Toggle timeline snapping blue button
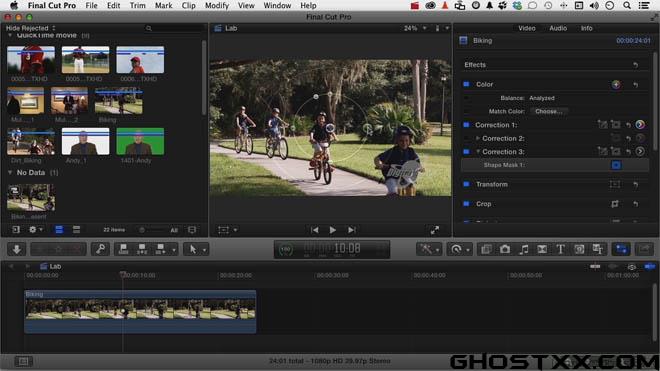Screen dimensions: 660x371 (649, 267)
